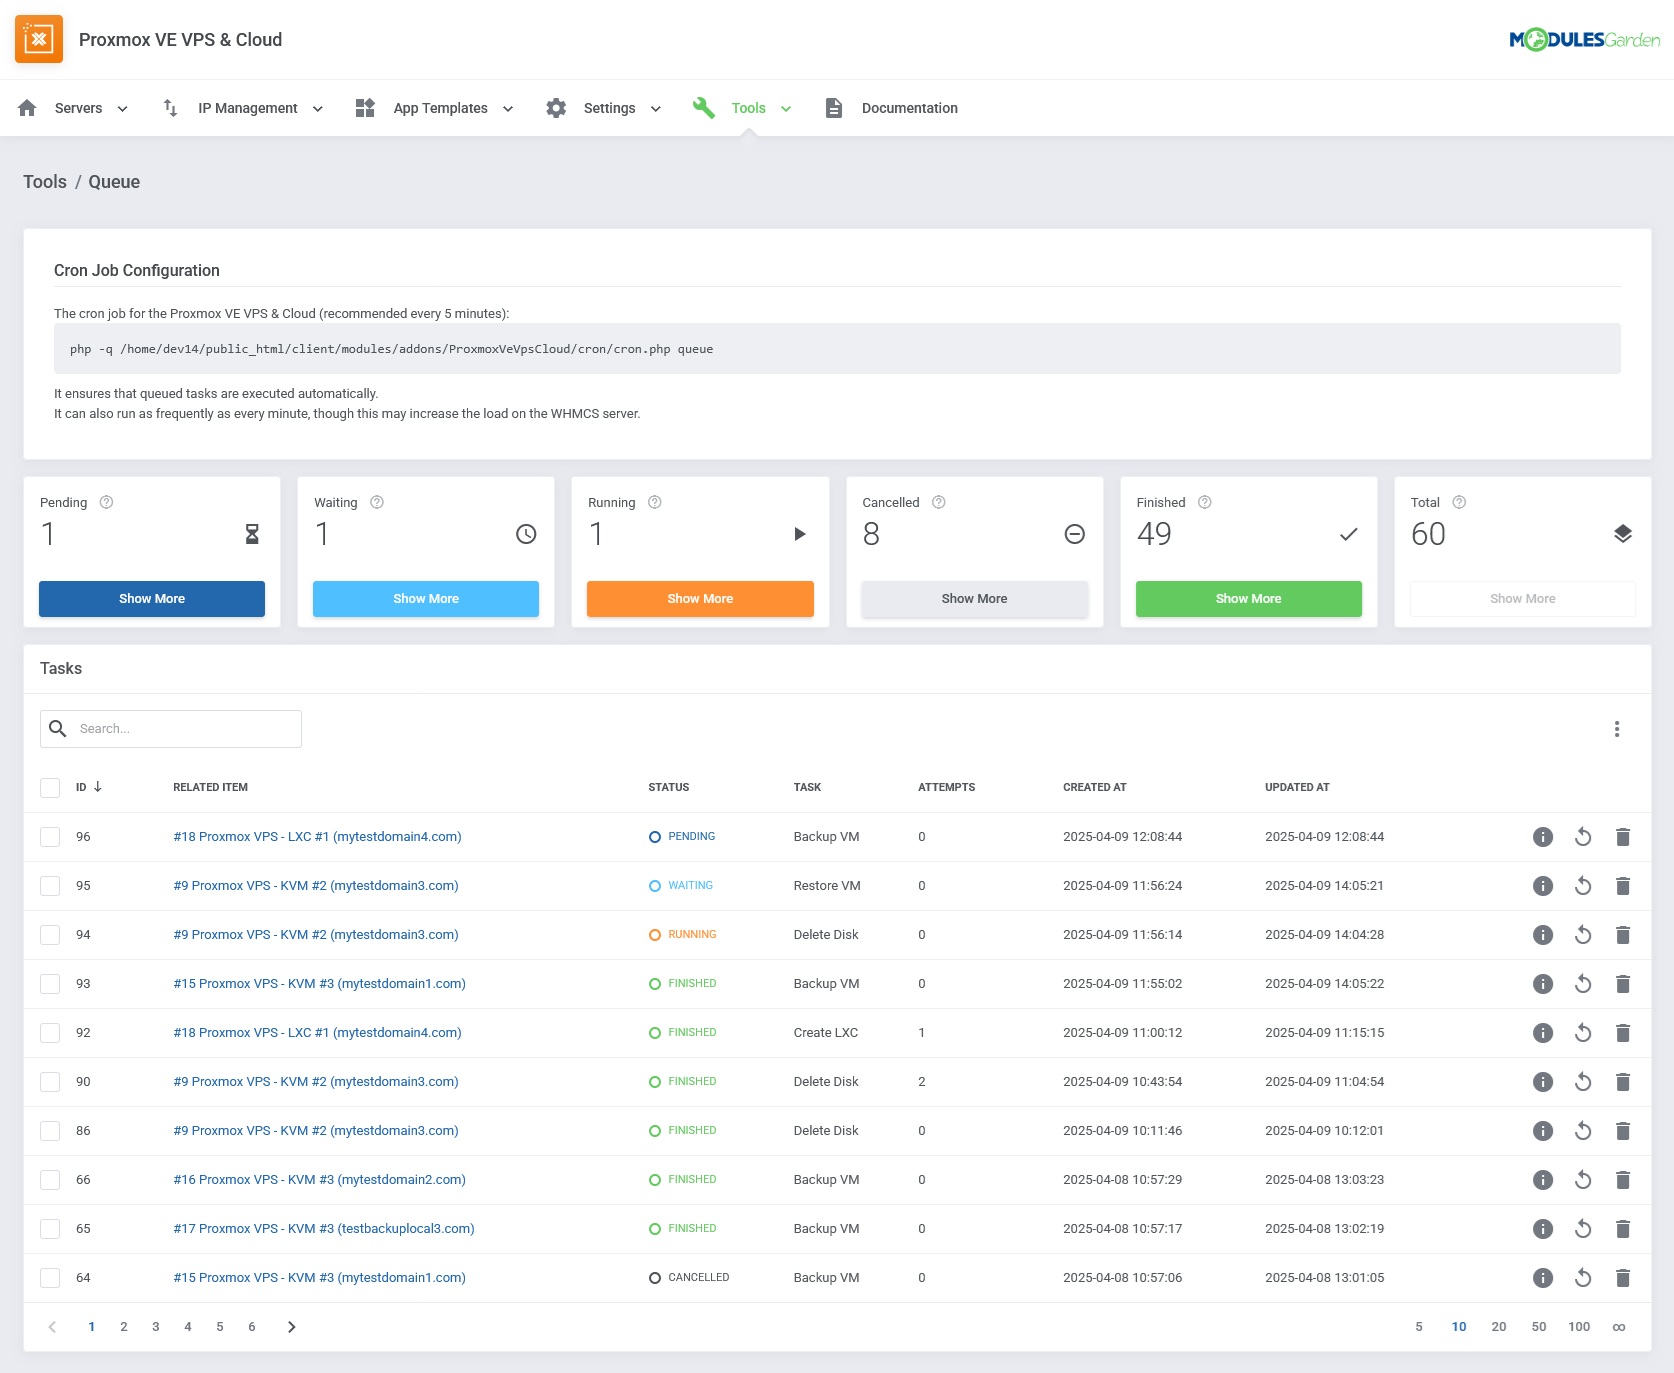This screenshot has width=1674, height=1373.
Task: Select the checkbox next to task 96
Action: tap(50, 836)
